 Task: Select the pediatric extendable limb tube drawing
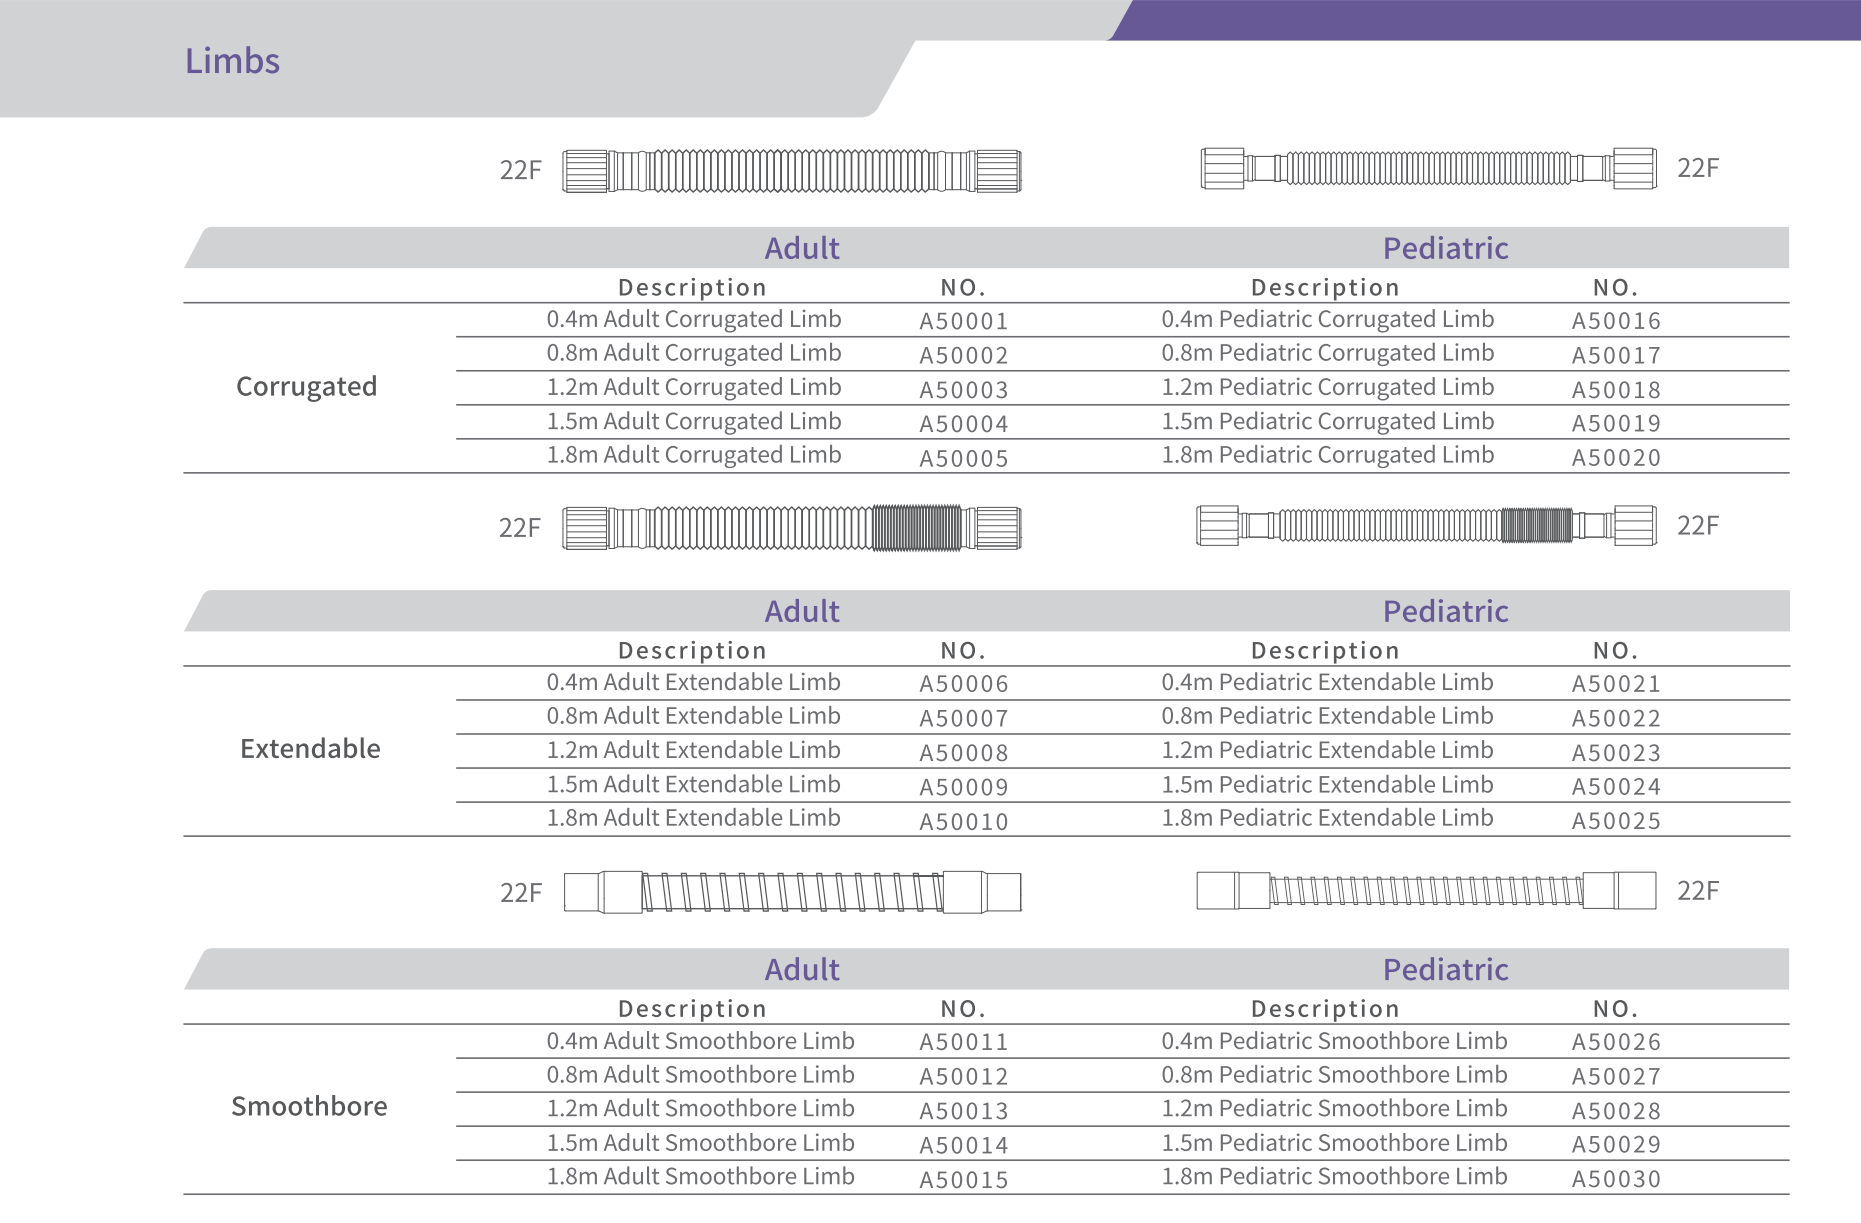coord(1426,525)
